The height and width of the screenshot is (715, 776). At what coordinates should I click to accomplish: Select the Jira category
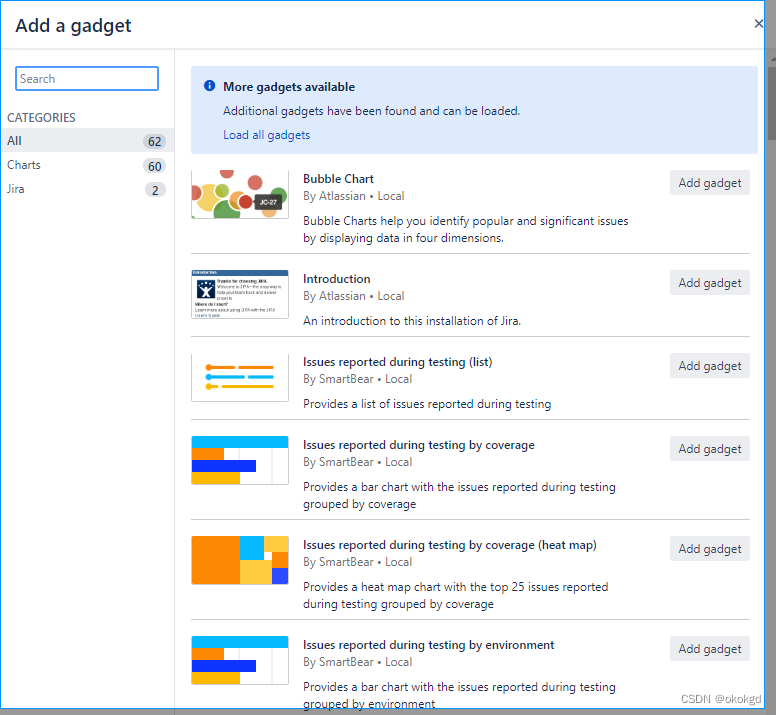pyautogui.click(x=87, y=189)
